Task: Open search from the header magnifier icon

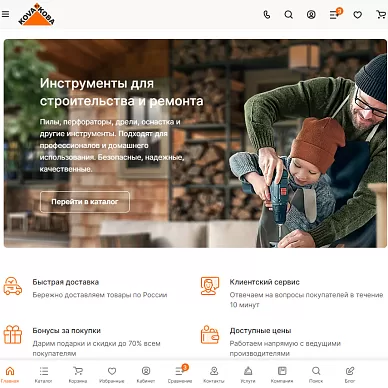Action: tap(289, 15)
